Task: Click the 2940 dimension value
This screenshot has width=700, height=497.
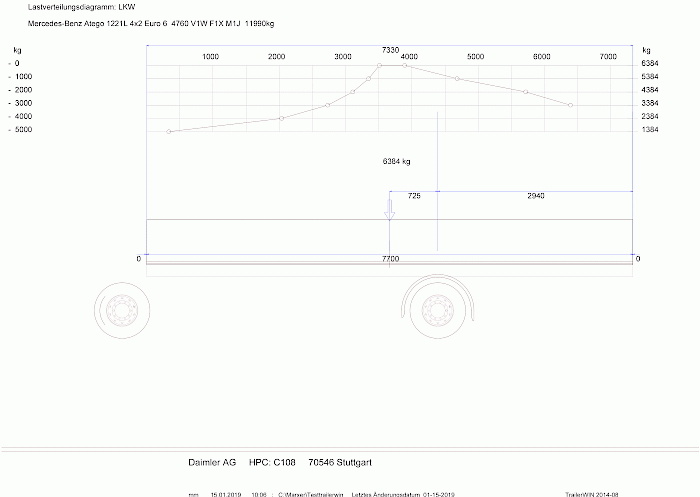Action: (535, 196)
